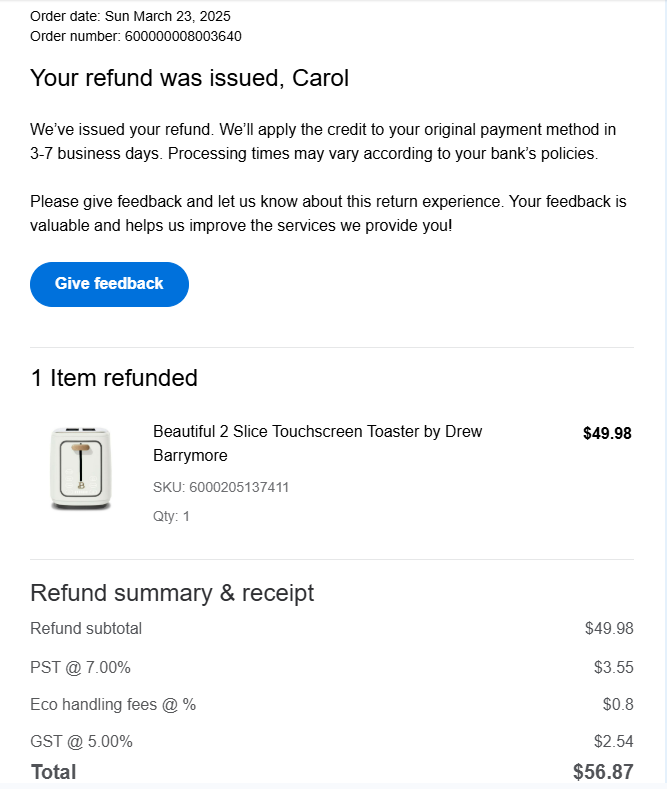Open the Beautiful 2 Slice Touchscreen Toaster title
This screenshot has height=789, width=667.
pyautogui.click(x=317, y=443)
